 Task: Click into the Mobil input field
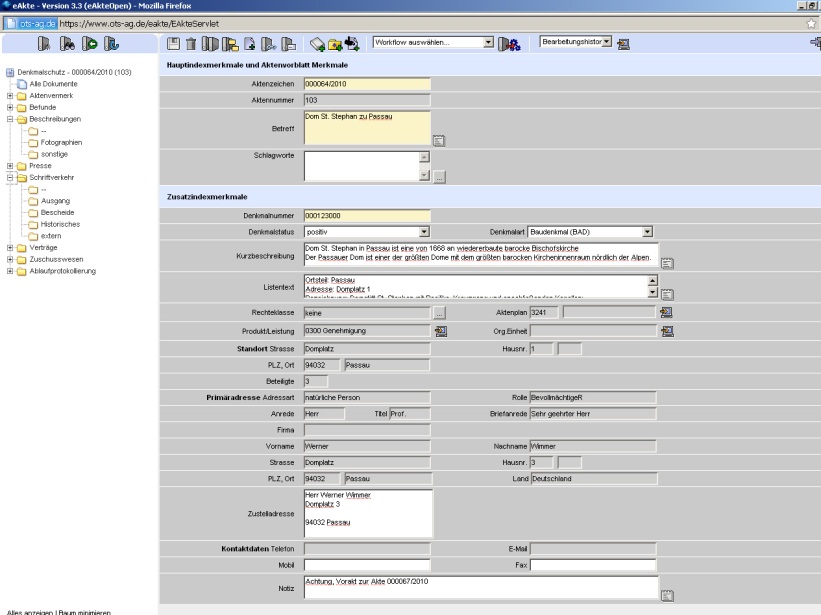tap(366, 564)
